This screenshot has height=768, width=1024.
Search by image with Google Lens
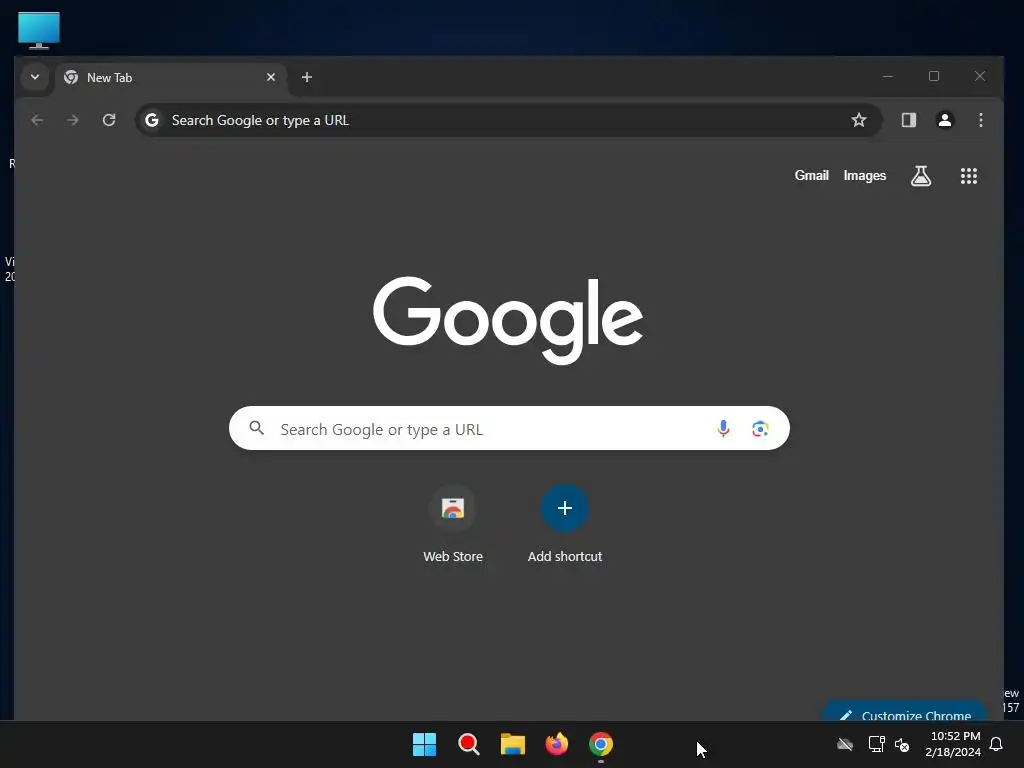coord(760,428)
